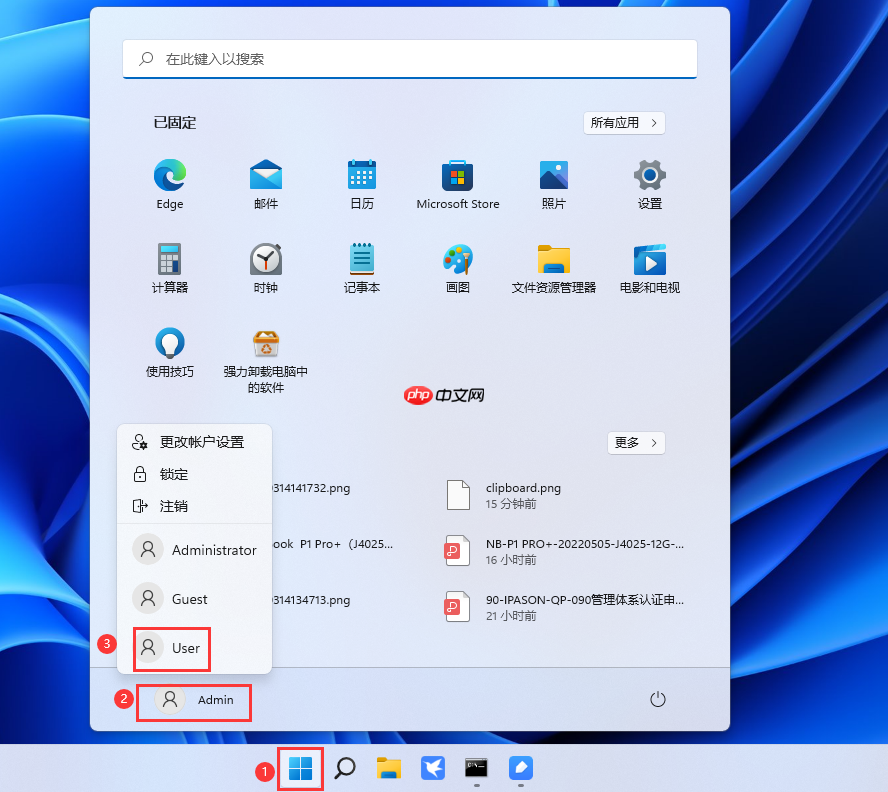Screen dimensions: 888x792
Task: Open Microsoft Store
Action: click(457, 183)
